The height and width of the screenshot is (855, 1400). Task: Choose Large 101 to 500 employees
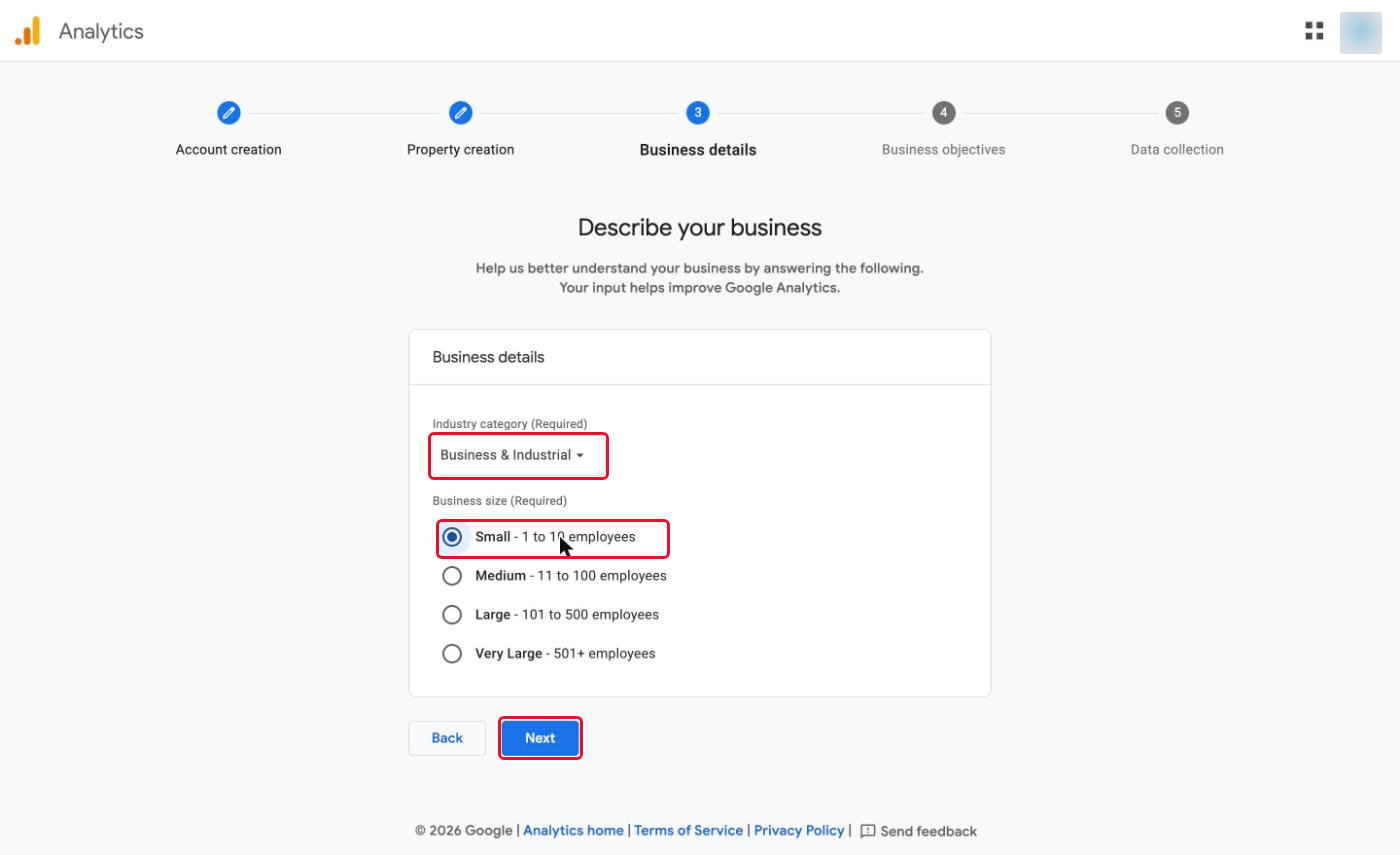pyautogui.click(x=550, y=615)
